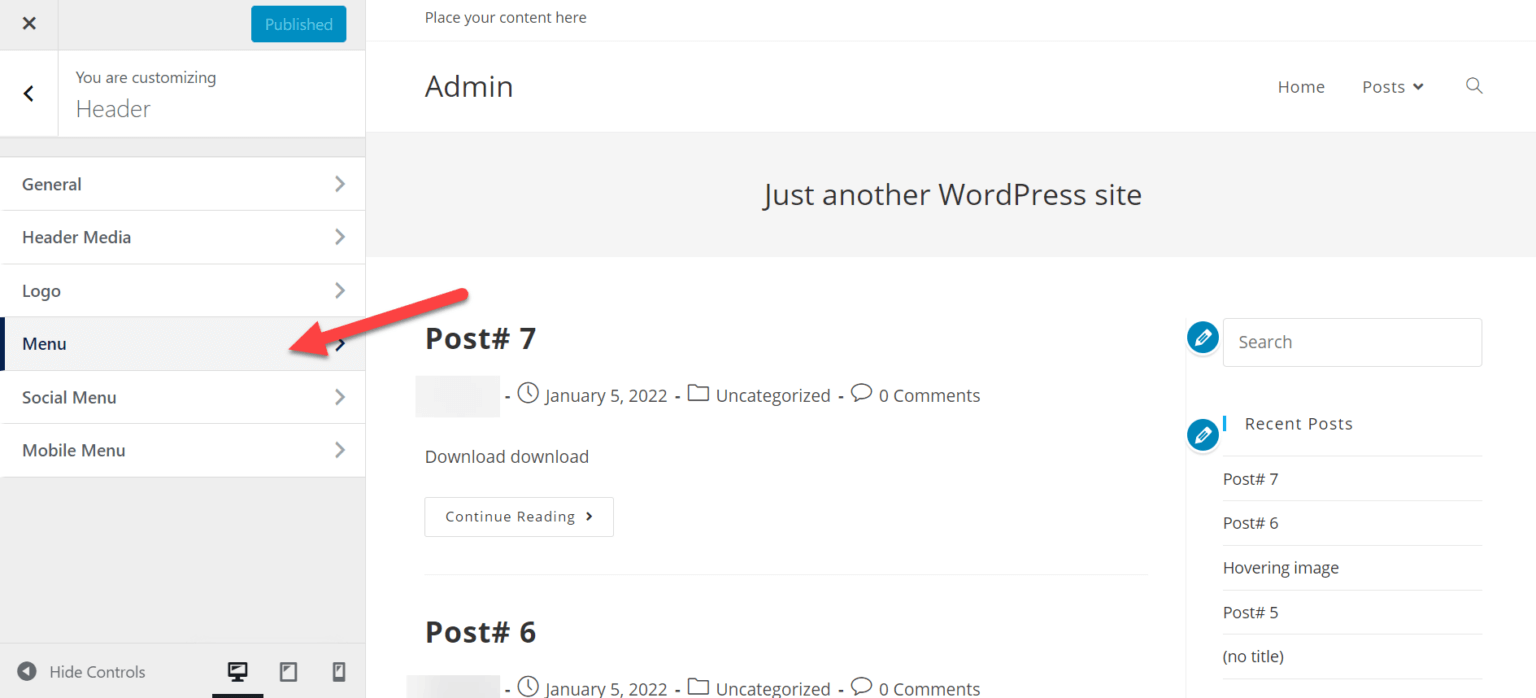
Task: Click the clock icon next to January 5 date
Action: point(528,393)
